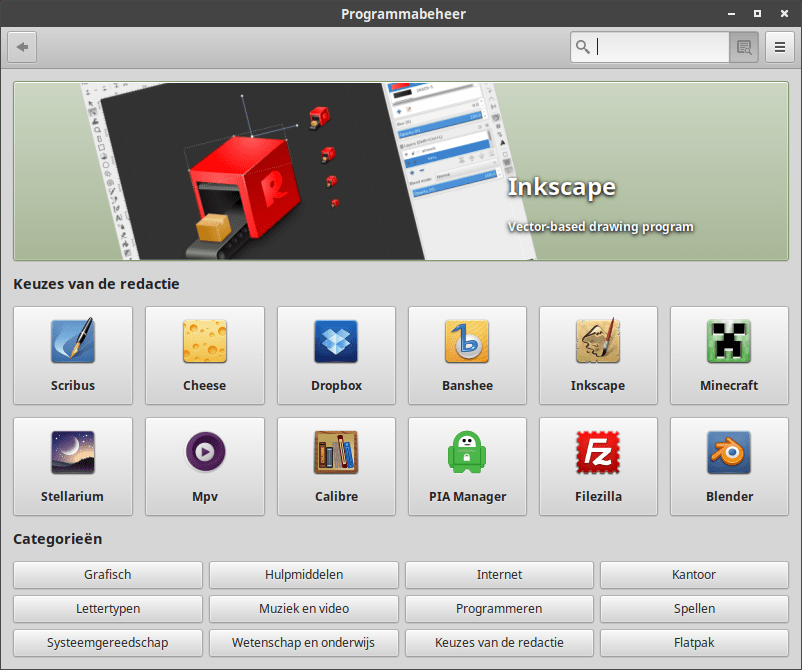Click the magnifying glass search icon
Screen dimensions: 802x670
point(583,47)
